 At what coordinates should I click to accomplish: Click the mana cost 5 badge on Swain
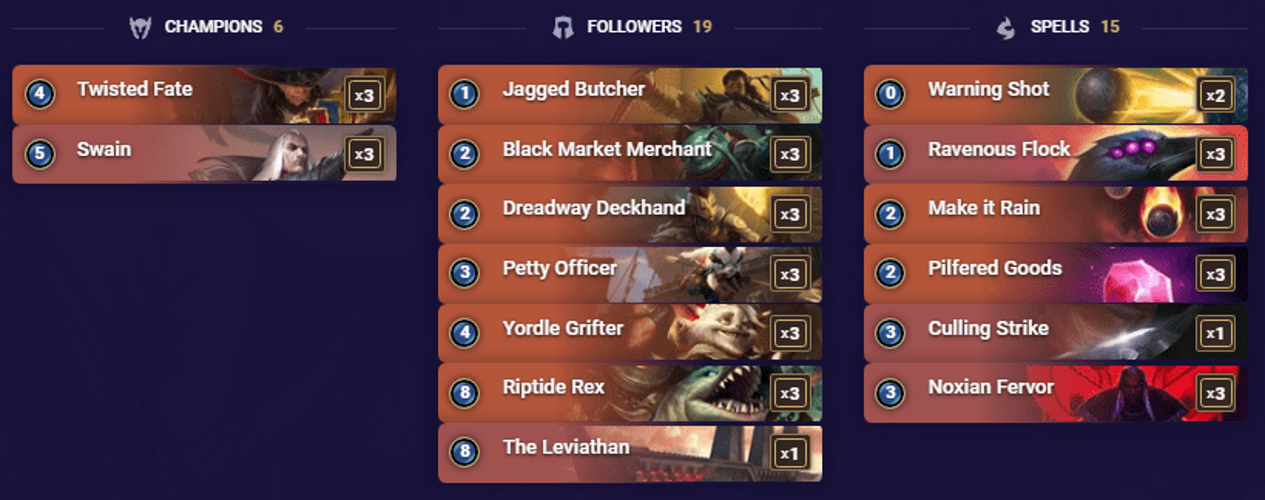click(x=38, y=155)
